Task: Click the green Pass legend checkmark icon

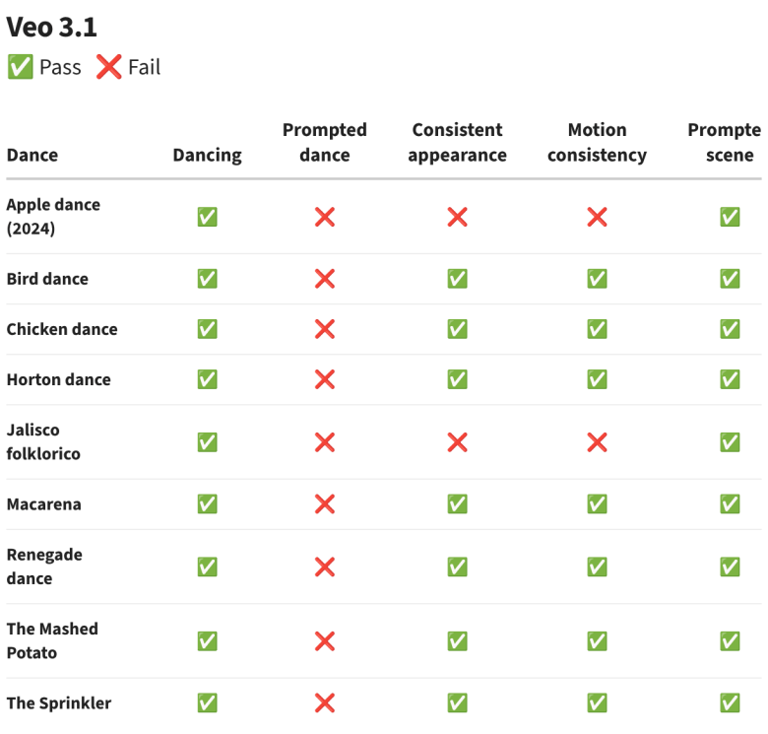Action: click(x=20, y=67)
